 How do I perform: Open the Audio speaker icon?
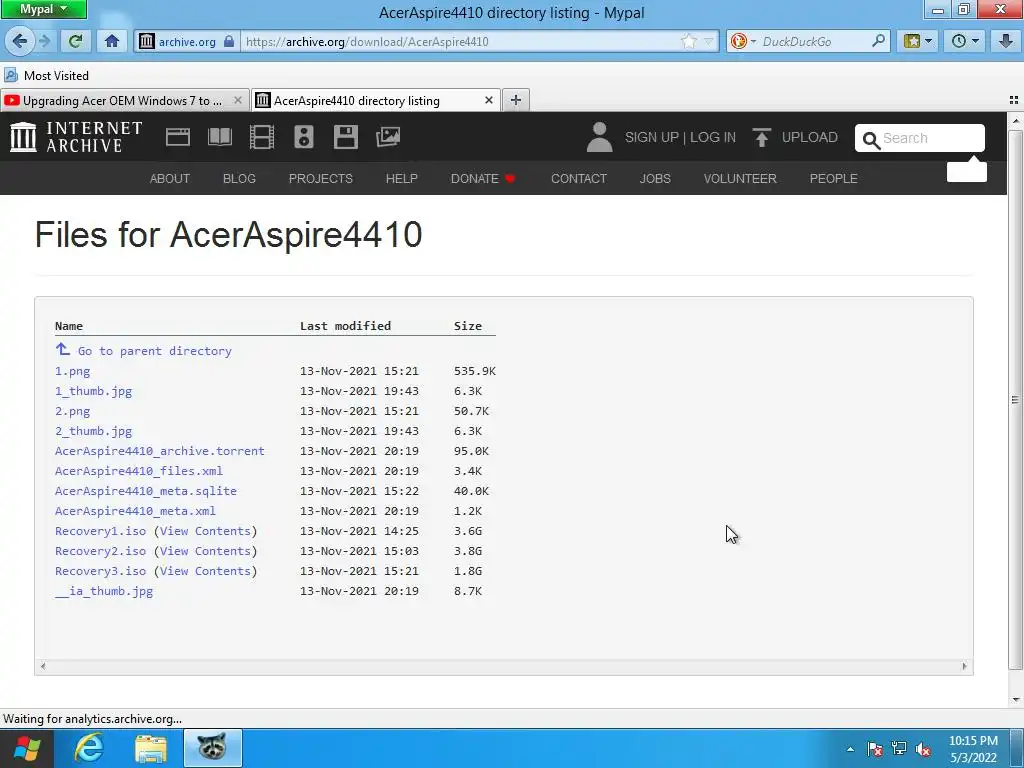coord(304,137)
